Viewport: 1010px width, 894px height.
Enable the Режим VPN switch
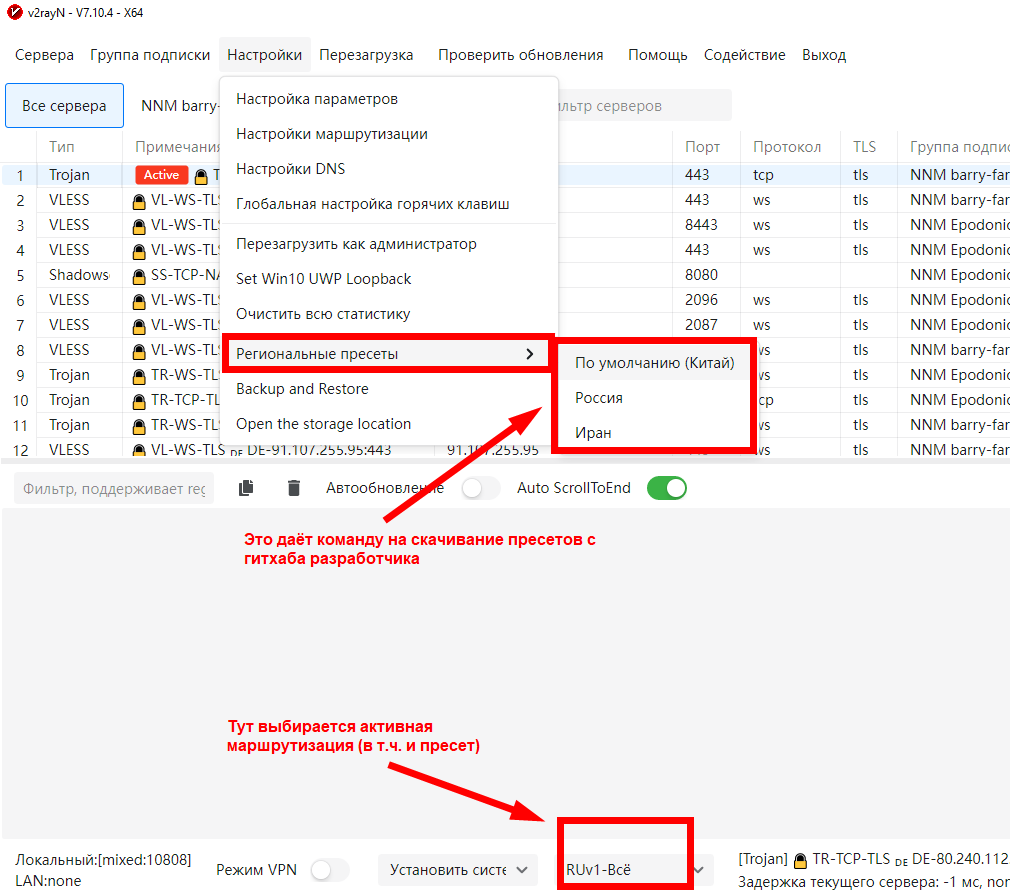click(330, 870)
